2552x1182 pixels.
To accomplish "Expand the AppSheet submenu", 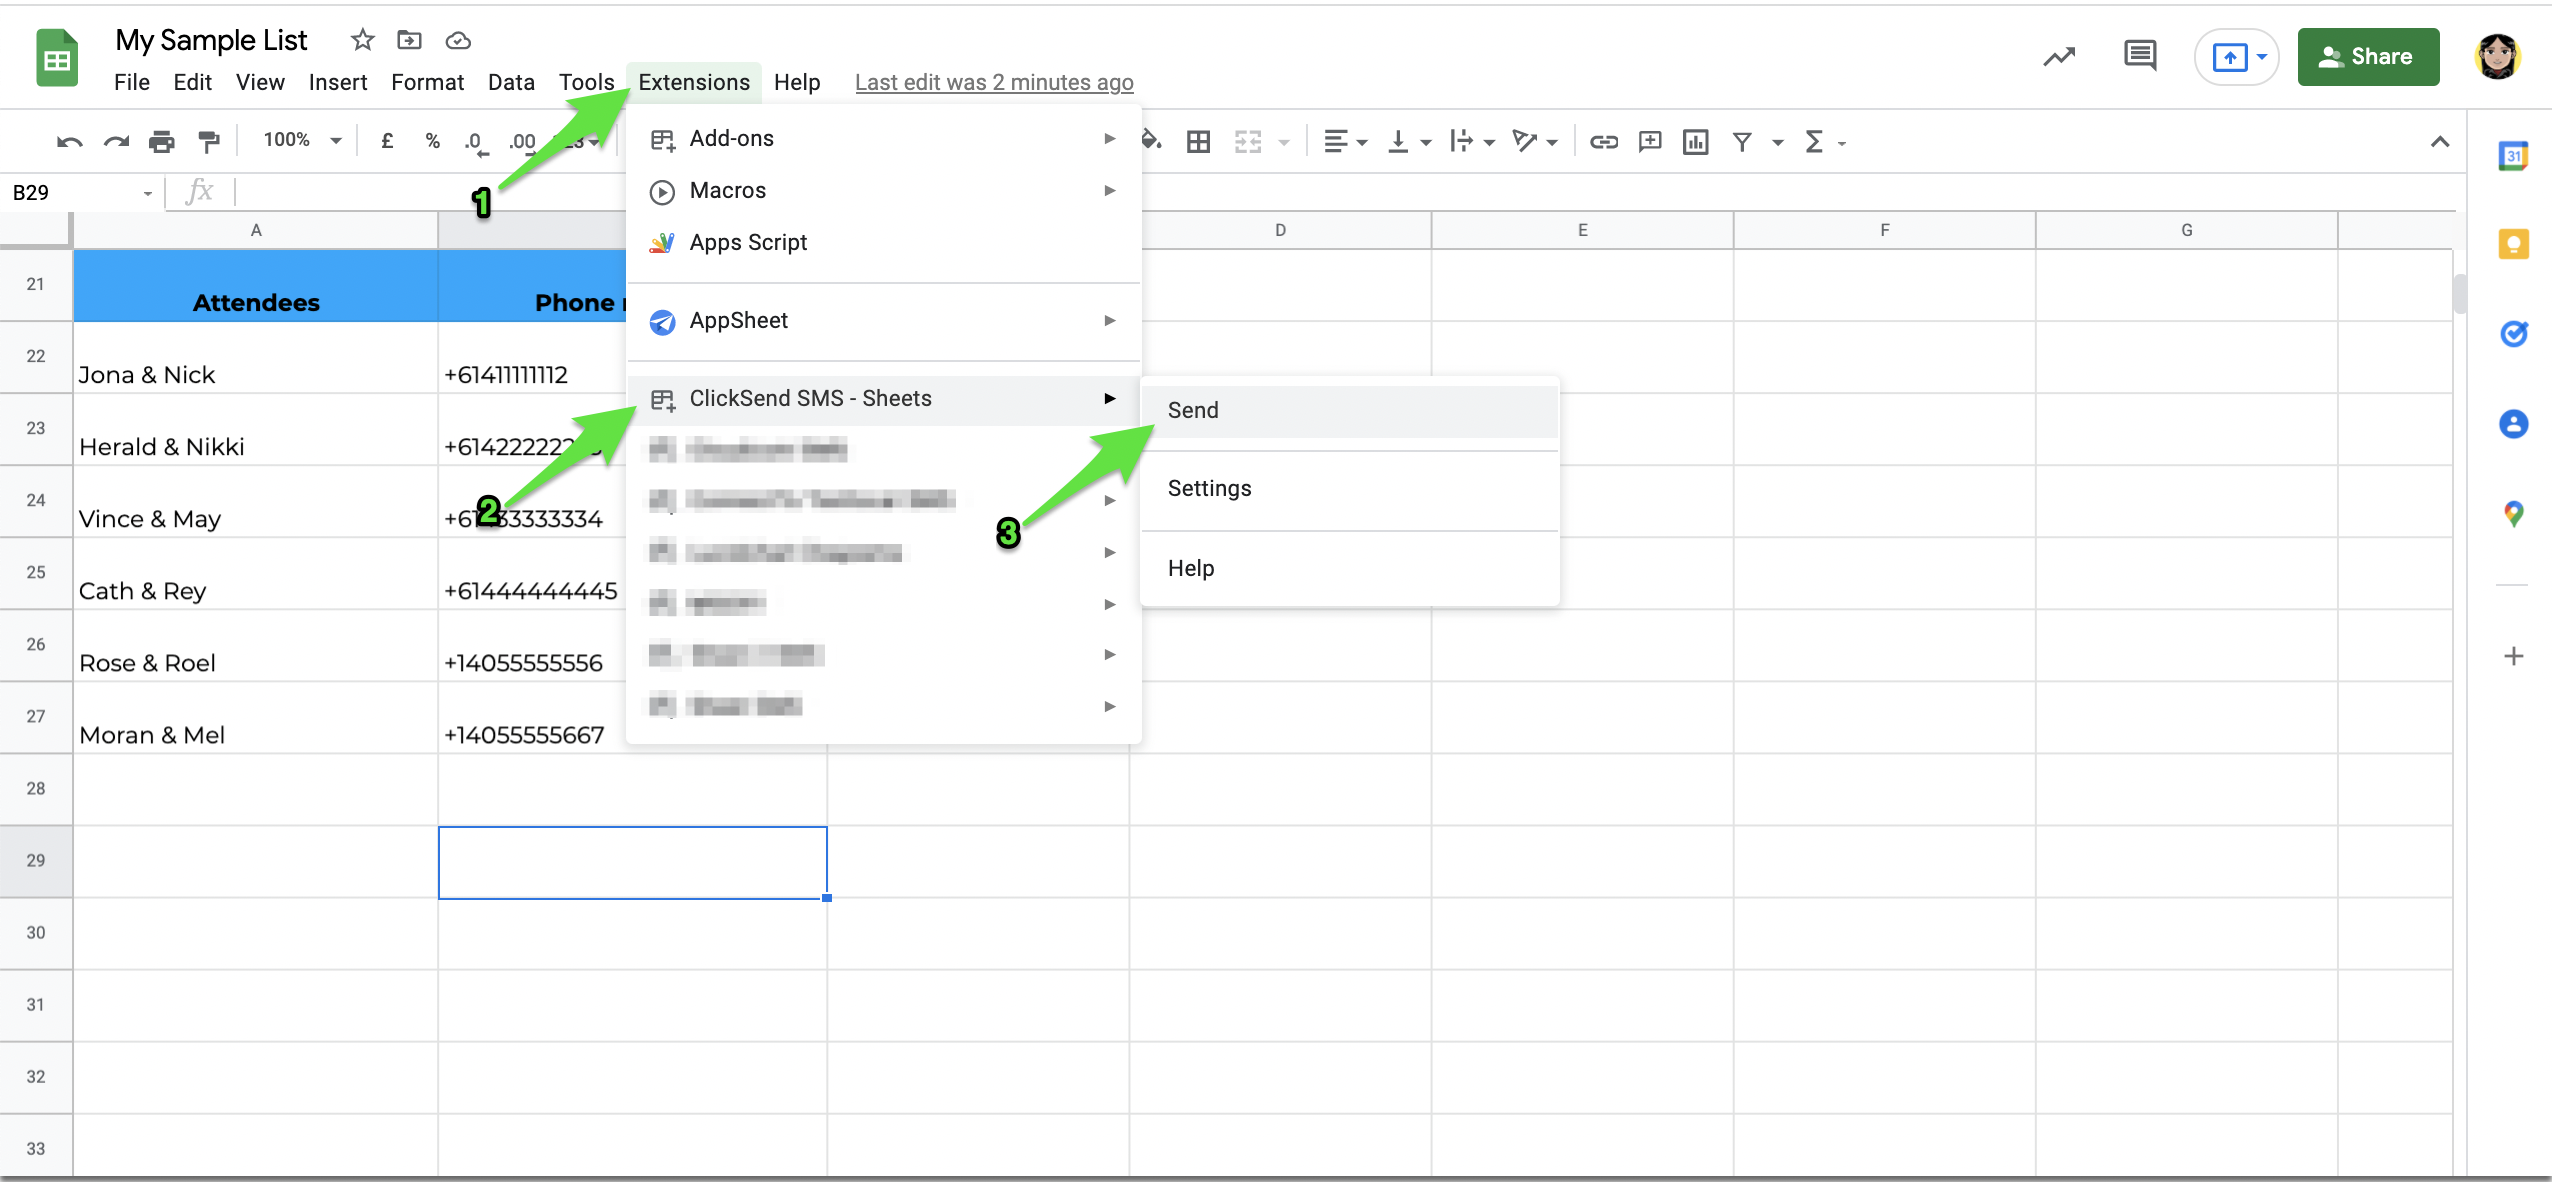I will pyautogui.click(x=883, y=321).
